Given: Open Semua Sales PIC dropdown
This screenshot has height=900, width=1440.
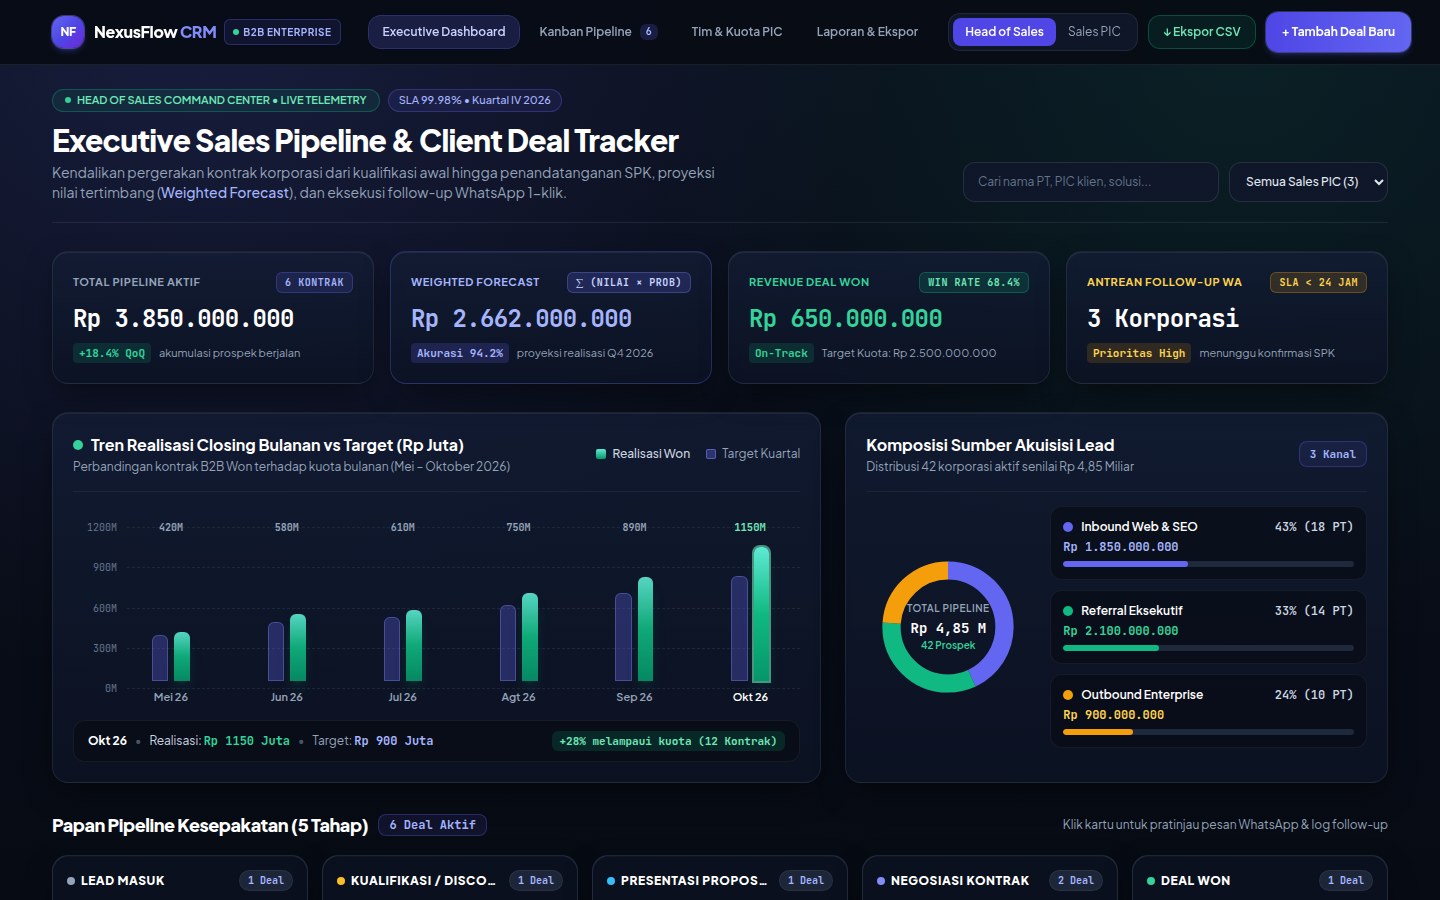Looking at the screenshot, I should click(1308, 182).
